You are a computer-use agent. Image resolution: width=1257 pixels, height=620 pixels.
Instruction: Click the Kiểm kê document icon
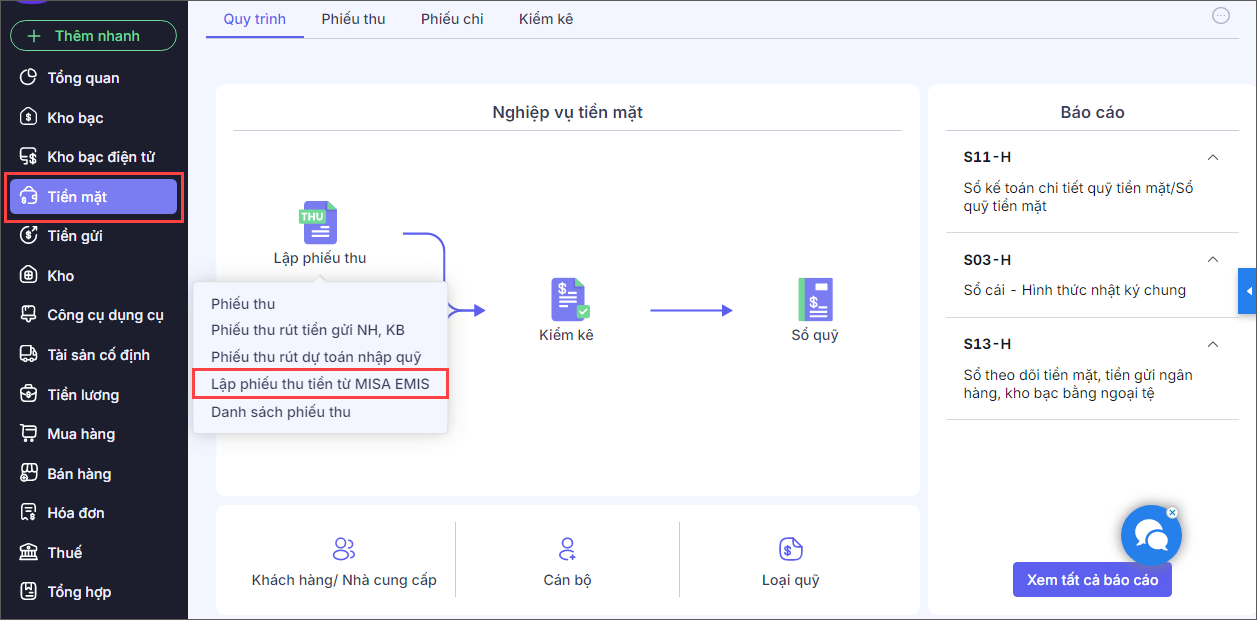click(x=569, y=299)
